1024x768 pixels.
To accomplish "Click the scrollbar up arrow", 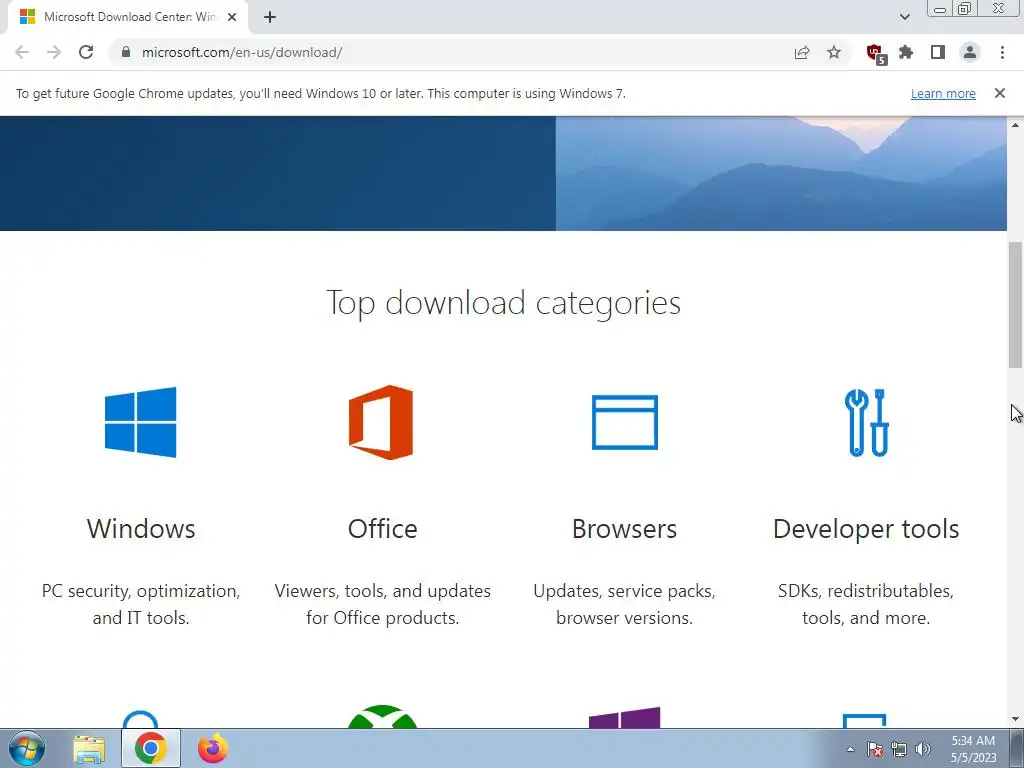I will (x=1015, y=124).
